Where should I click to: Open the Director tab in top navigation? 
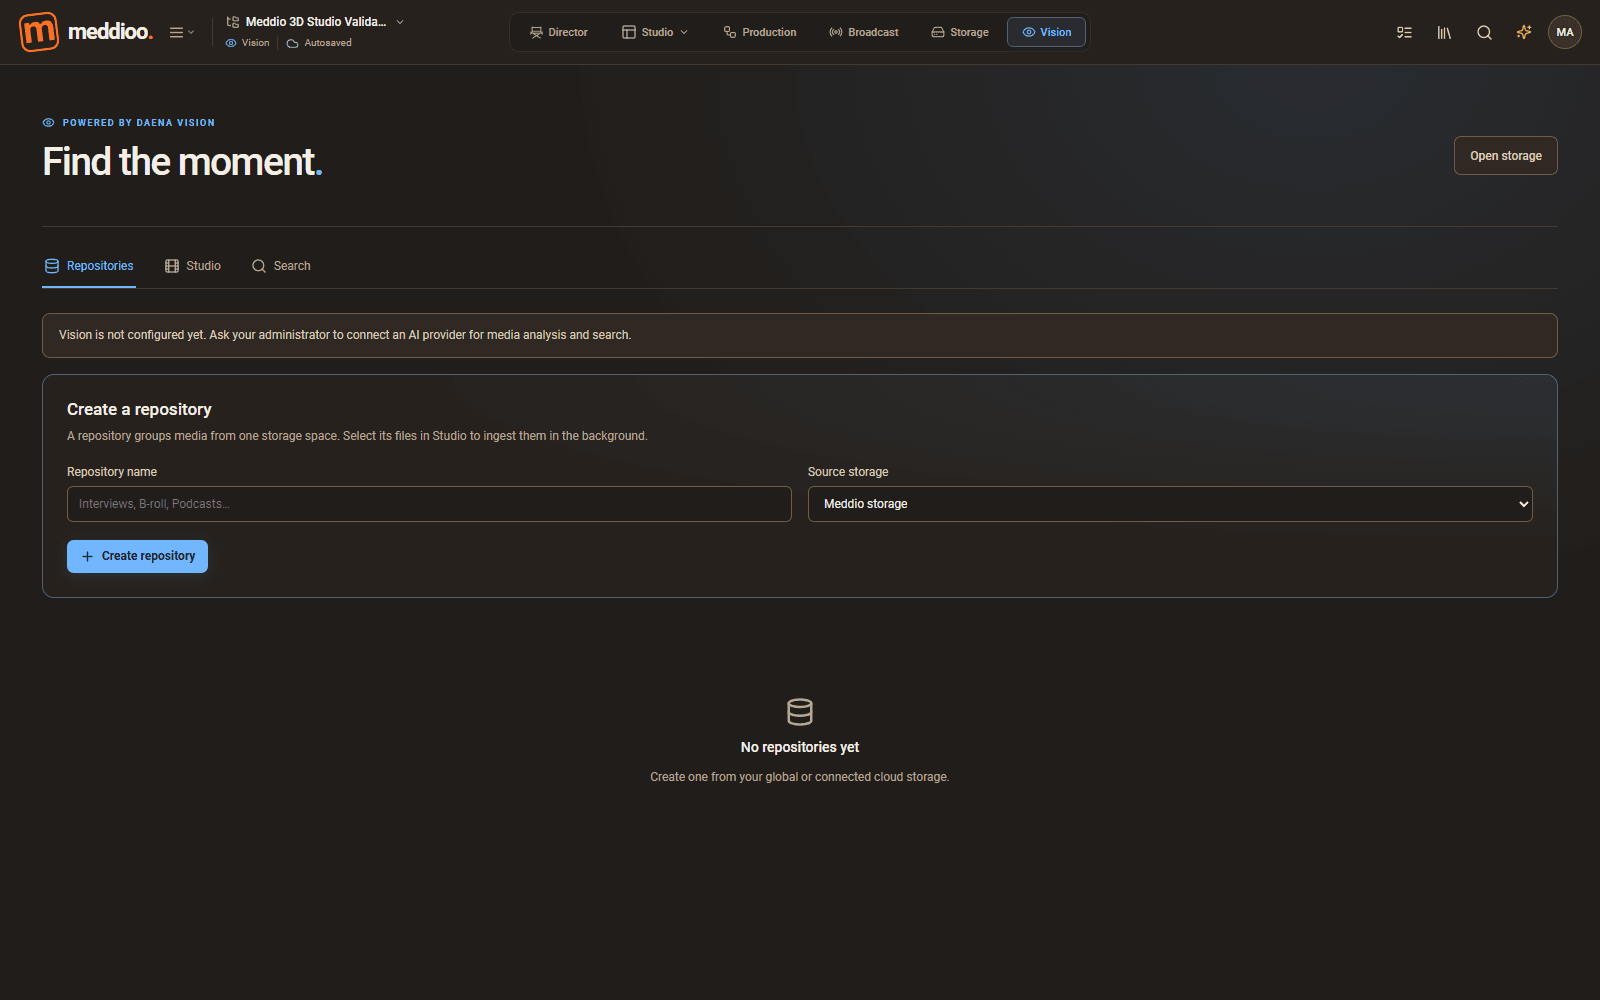[558, 32]
